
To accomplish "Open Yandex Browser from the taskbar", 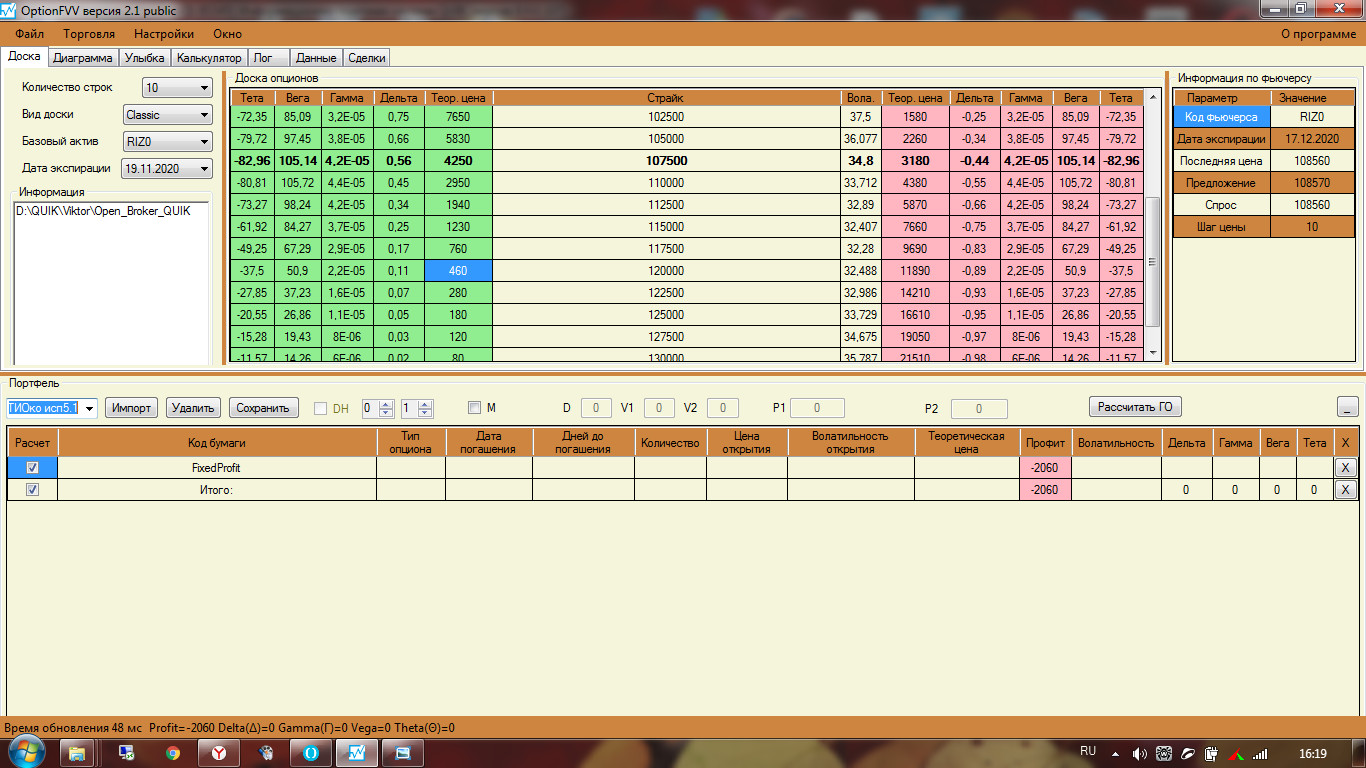I will pyautogui.click(x=218, y=753).
